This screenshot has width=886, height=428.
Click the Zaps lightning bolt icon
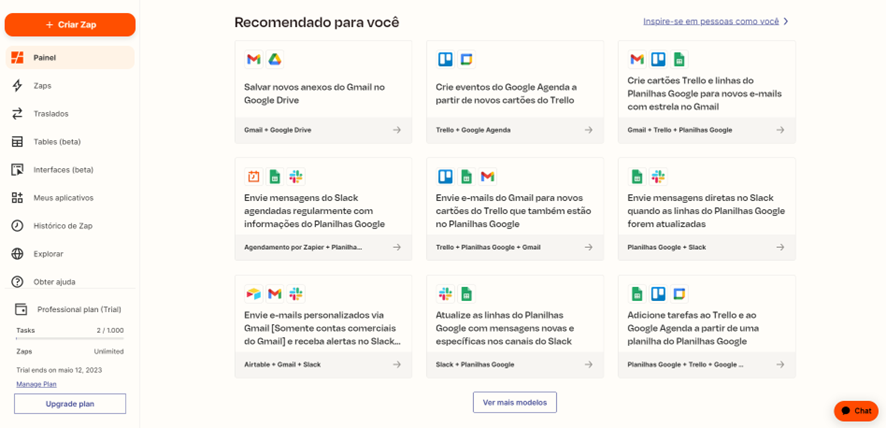click(17, 86)
